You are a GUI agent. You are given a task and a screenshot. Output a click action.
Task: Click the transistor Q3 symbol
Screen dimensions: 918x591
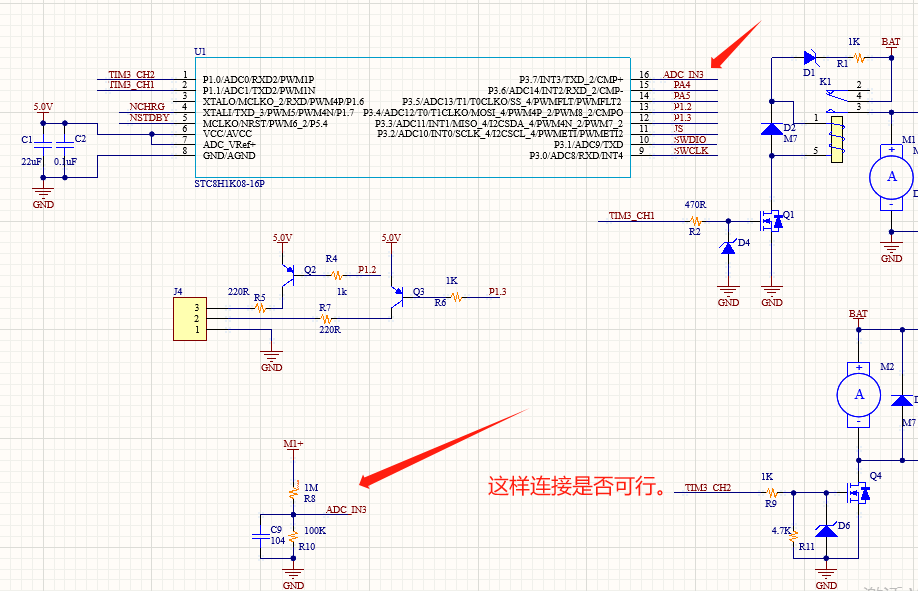398,296
